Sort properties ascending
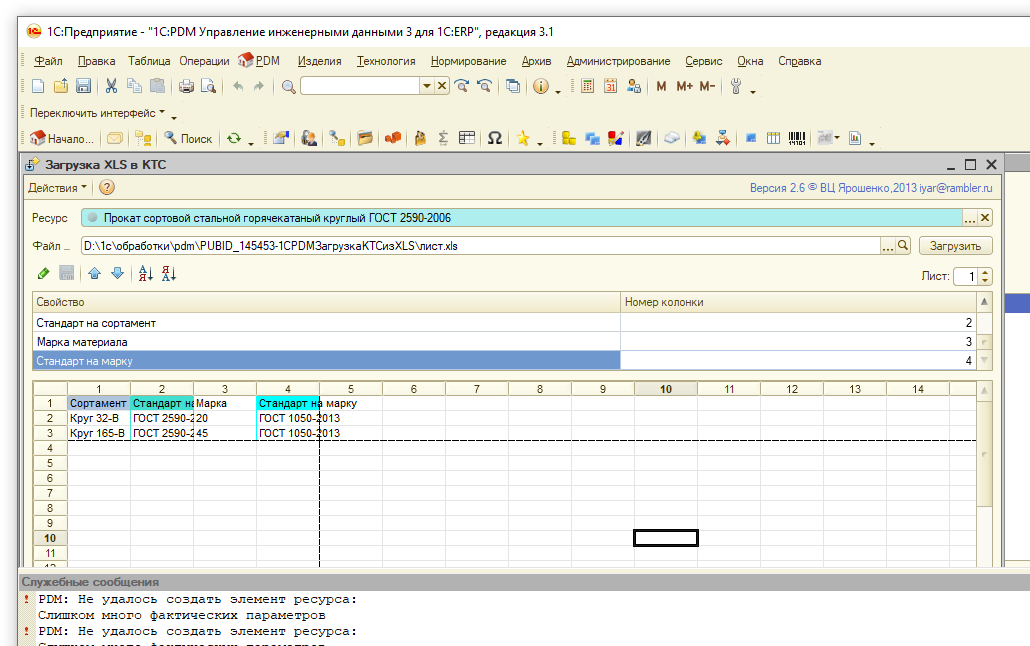 point(146,273)
